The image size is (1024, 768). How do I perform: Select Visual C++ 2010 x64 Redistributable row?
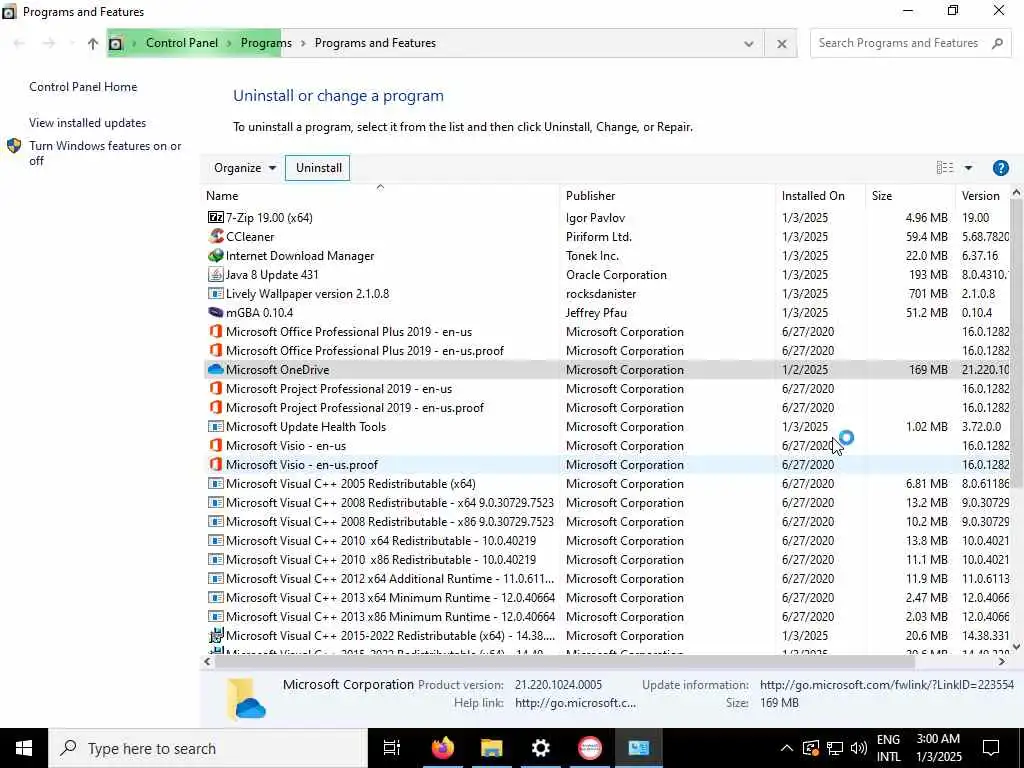coord(607,541)
